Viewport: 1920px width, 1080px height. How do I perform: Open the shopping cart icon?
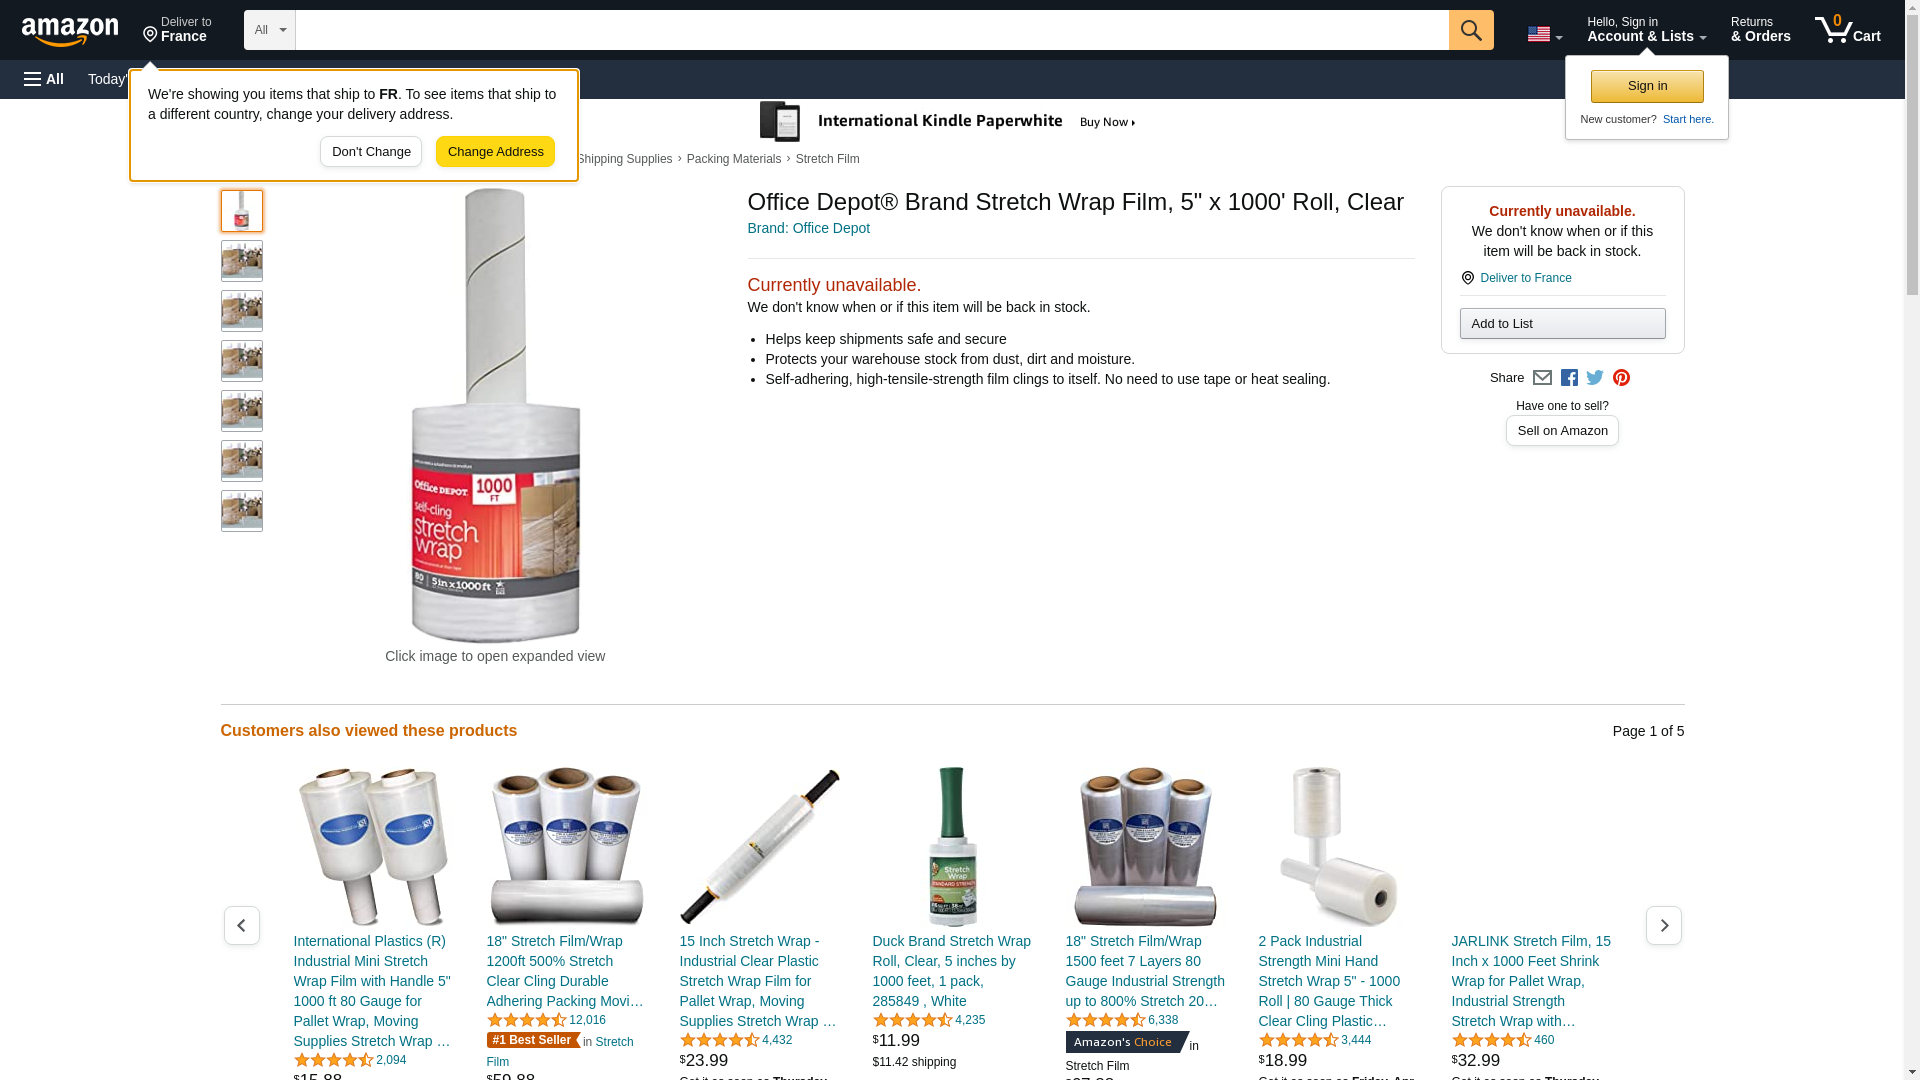click(x=1848, y=30)
